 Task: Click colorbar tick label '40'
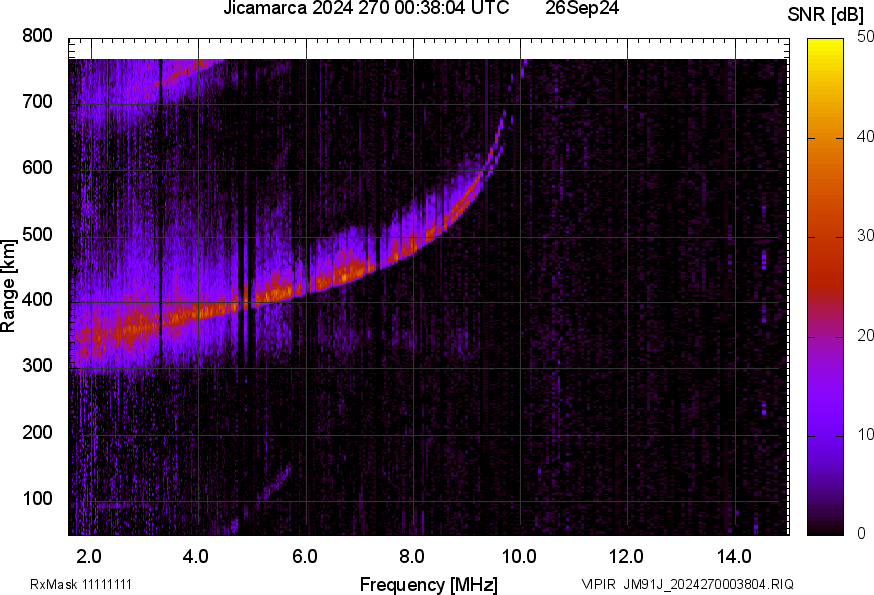[865, 137]
